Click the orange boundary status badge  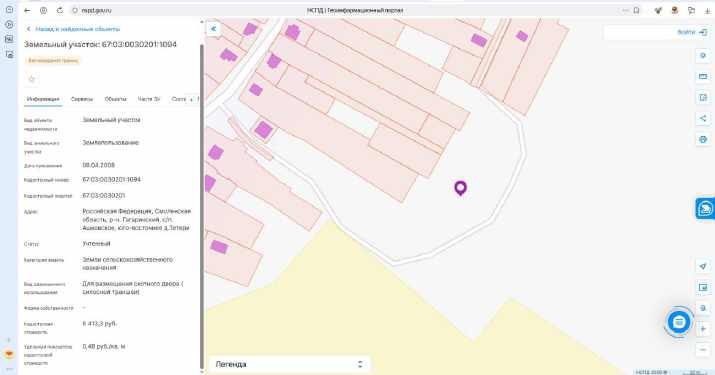(x=53, y=60)
